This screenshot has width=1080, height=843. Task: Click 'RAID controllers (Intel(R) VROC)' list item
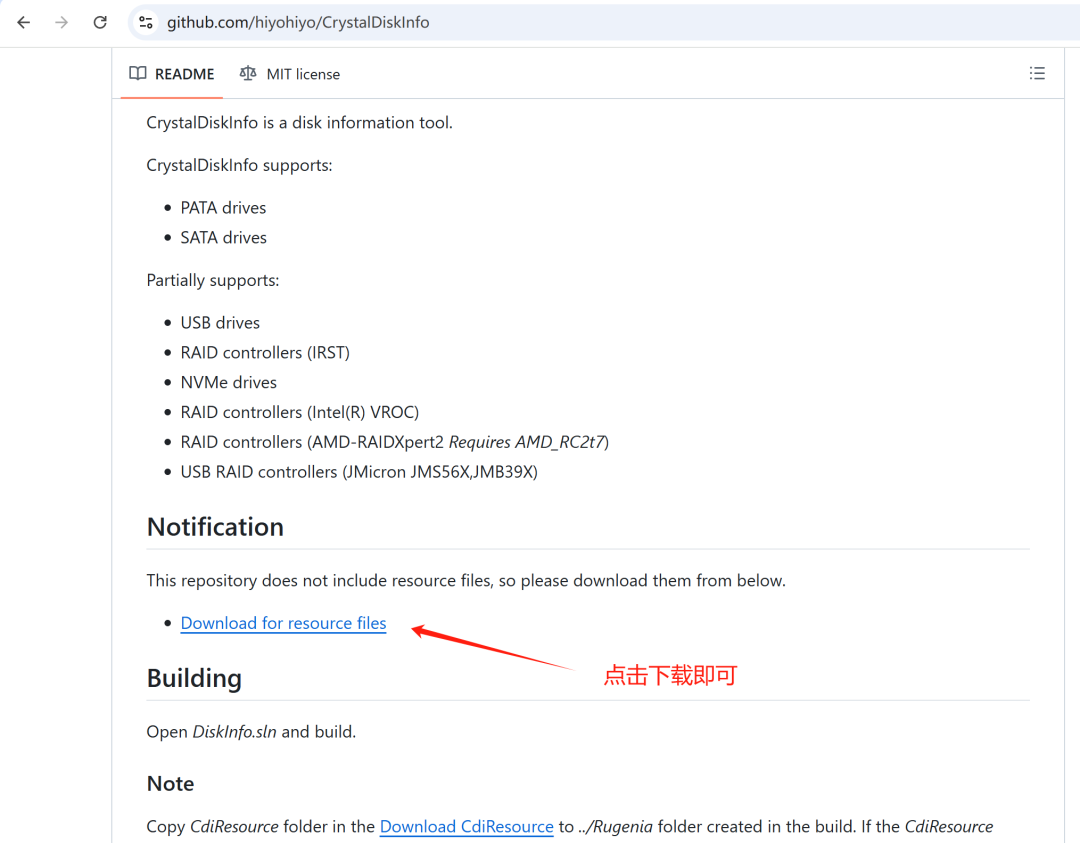pyautogui.click(x=300, y=412)
